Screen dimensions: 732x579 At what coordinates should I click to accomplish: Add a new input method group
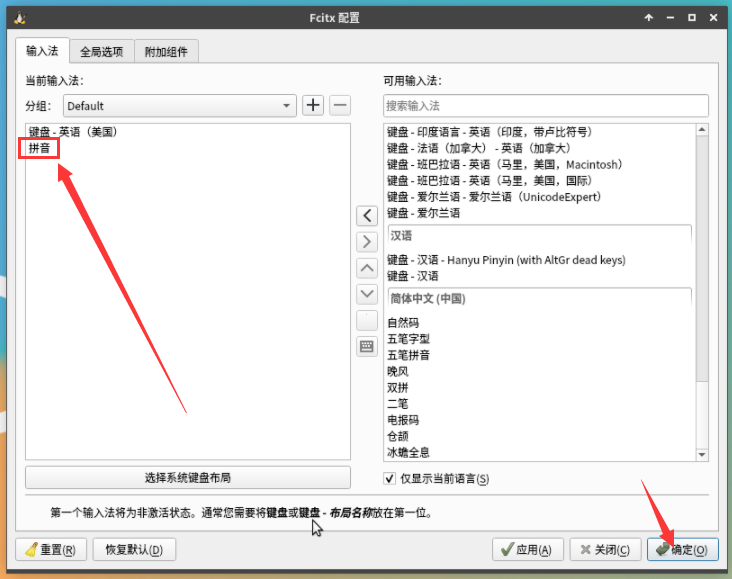click(x=313, y=106)
